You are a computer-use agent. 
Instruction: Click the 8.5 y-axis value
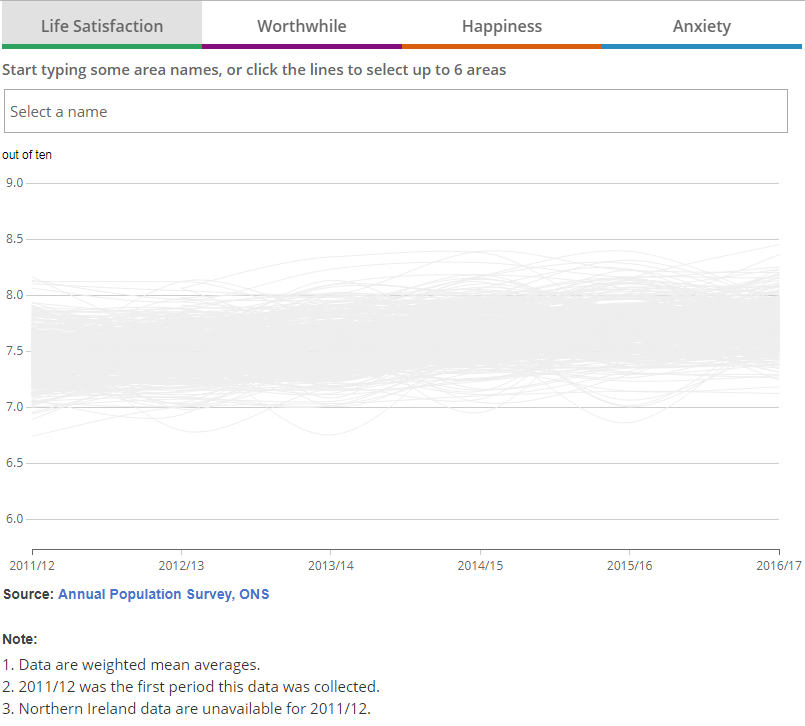tap(14, 239)
